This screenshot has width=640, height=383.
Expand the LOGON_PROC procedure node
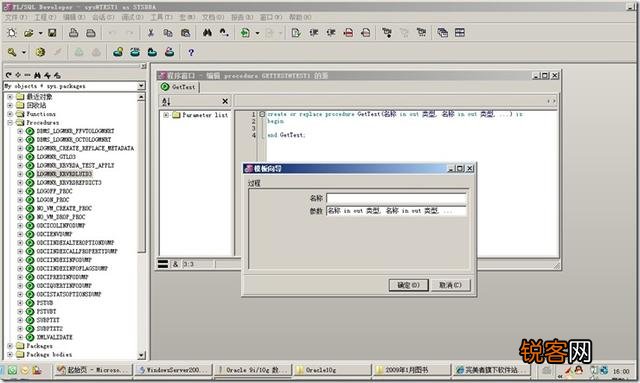(x=20, y=200)
